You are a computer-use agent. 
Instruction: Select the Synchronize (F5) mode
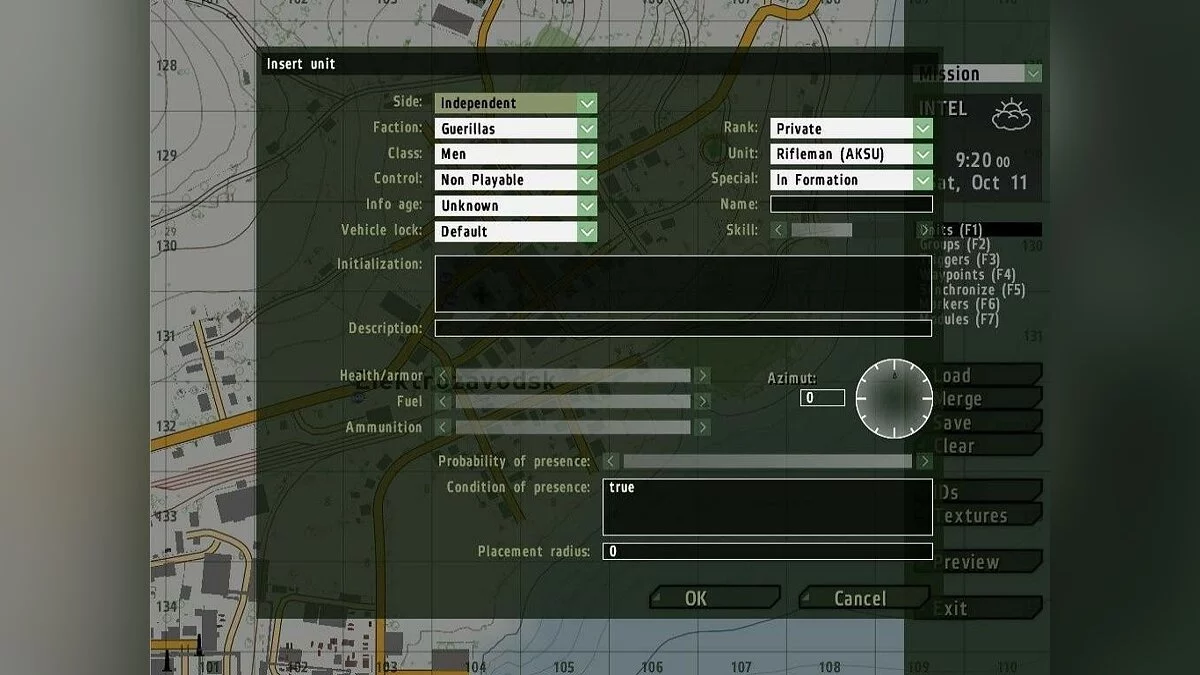click(971, 290)
